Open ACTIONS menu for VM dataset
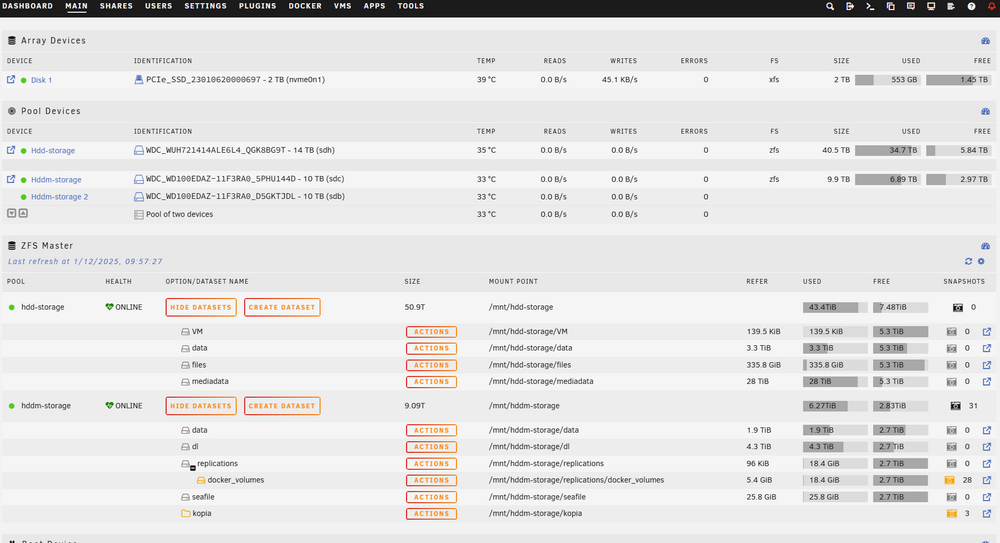Viewport: 1000px width, 543px height. click(x=431, y=332)
